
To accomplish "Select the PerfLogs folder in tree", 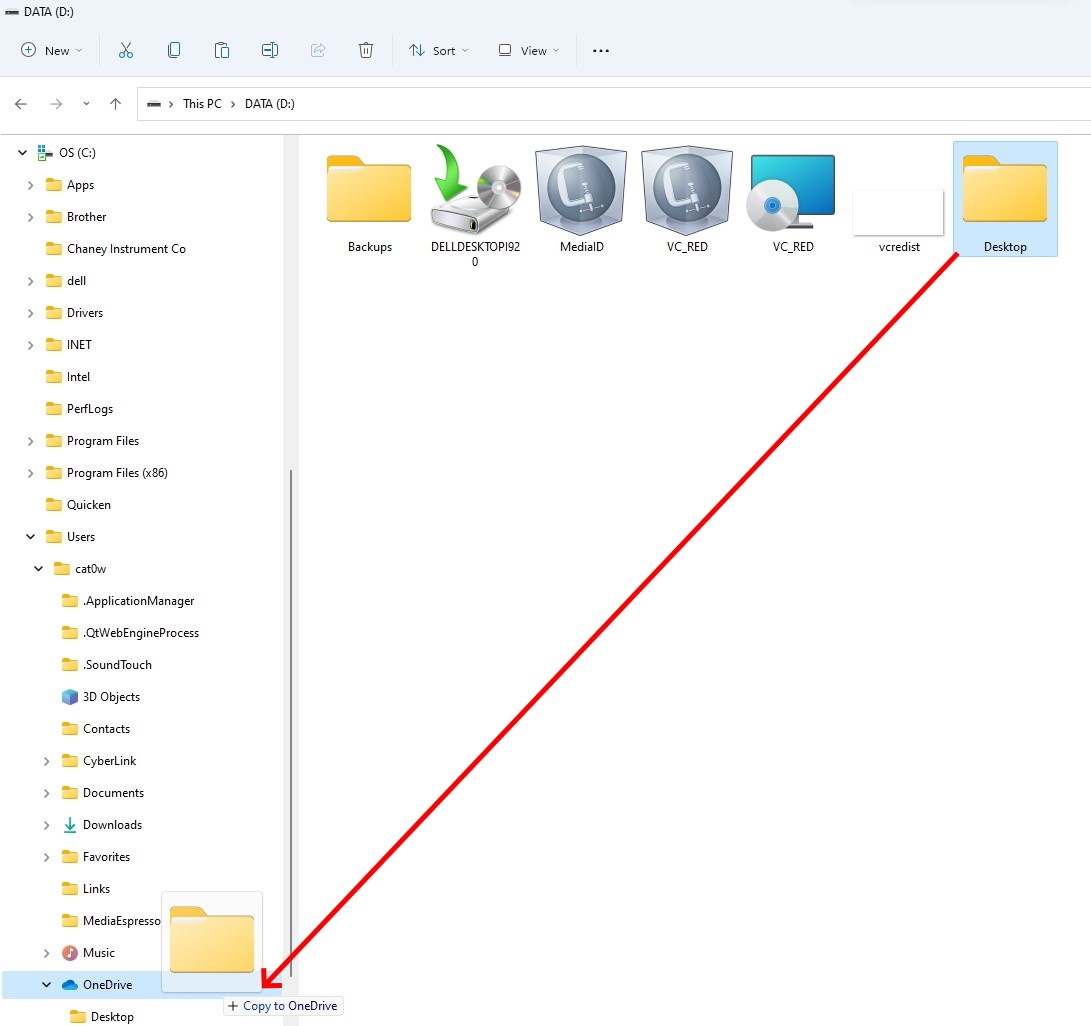I will click(x=79, y=408).
